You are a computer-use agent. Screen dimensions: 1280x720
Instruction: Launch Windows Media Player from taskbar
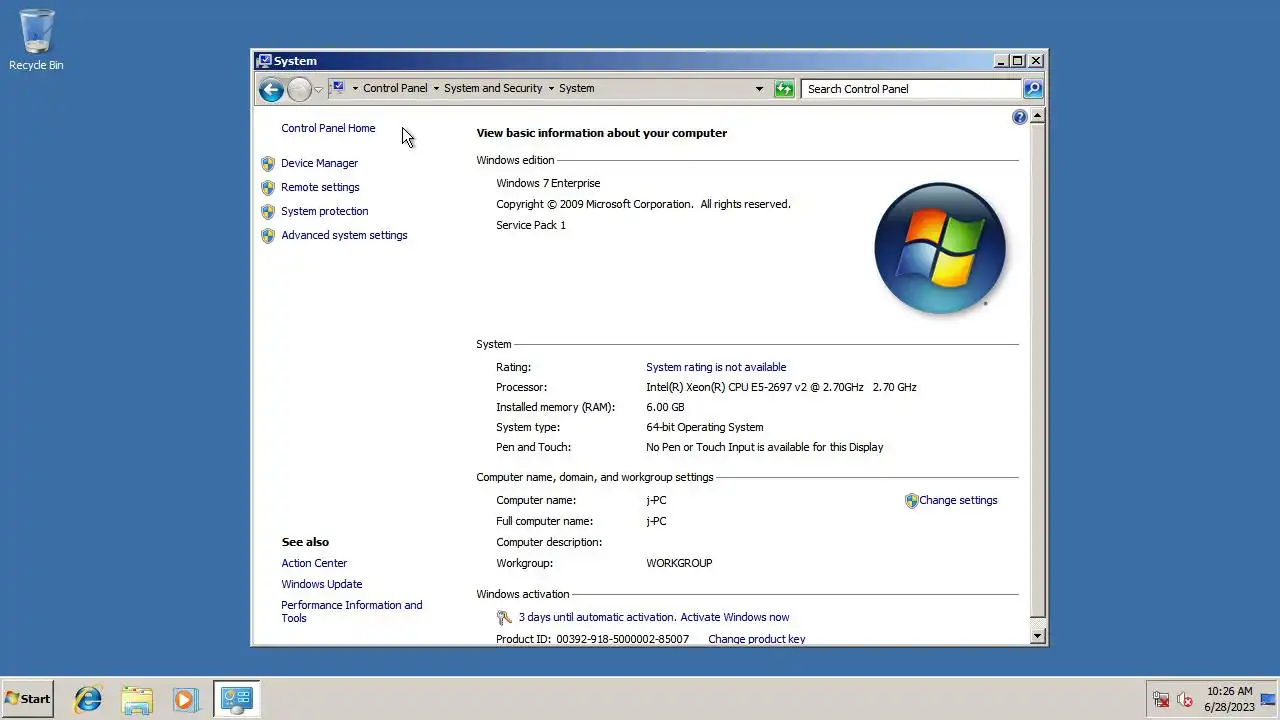coord(185,699)
